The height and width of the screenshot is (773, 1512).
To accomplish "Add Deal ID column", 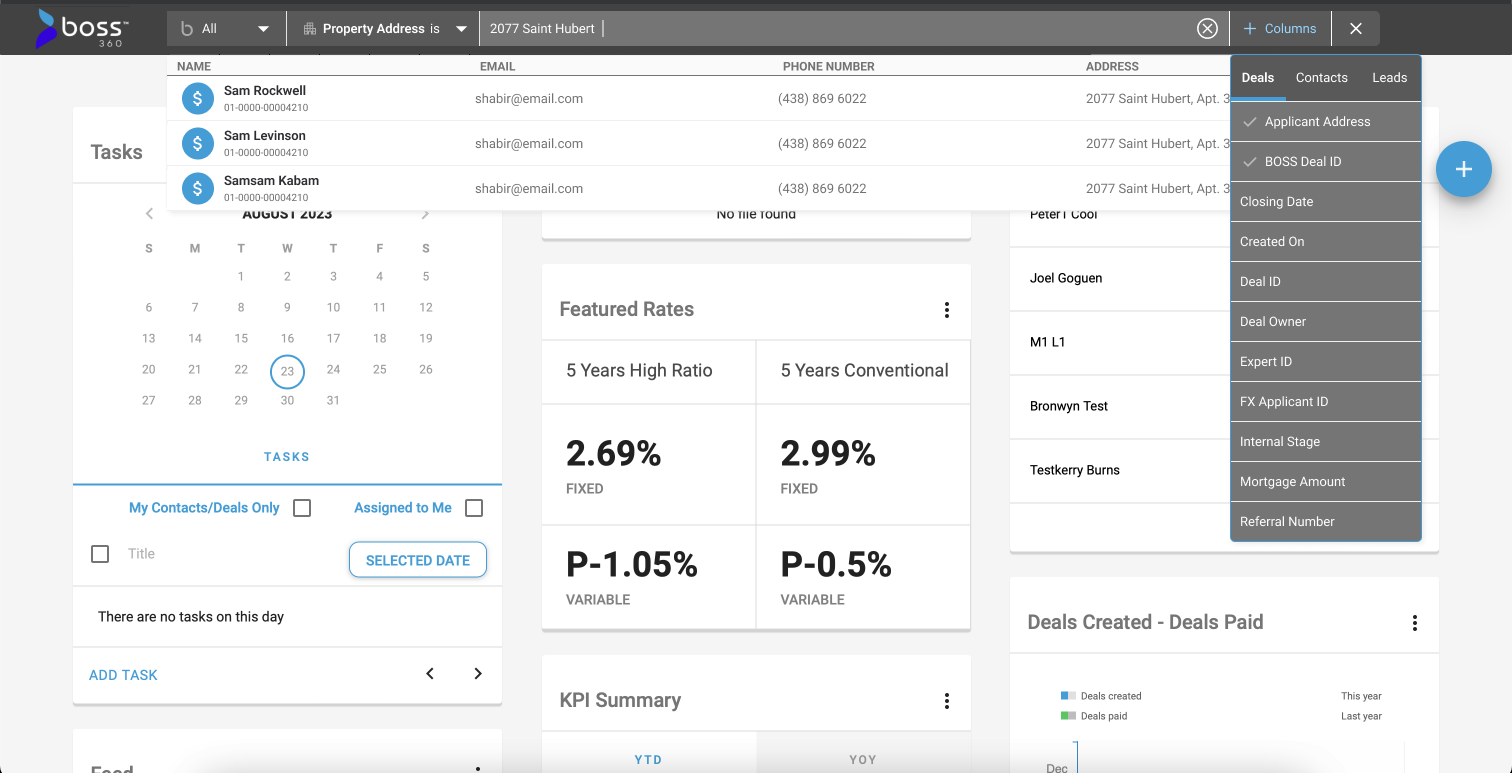I will (1326, 281).
